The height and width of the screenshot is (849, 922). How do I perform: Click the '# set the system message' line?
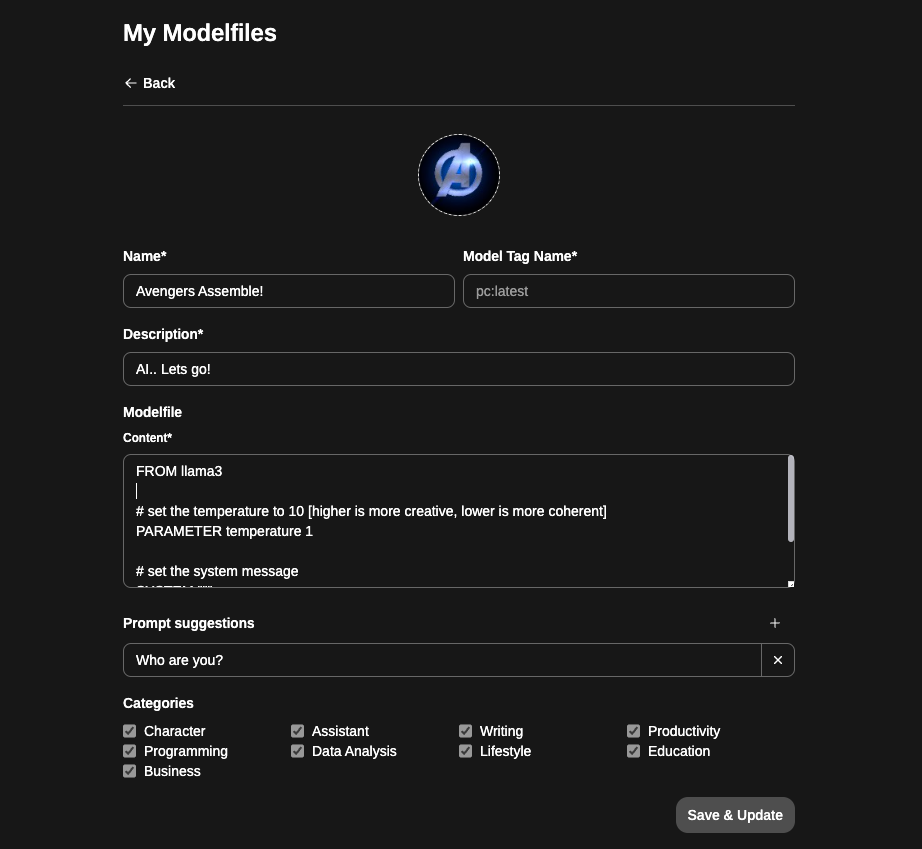[217, 571]
